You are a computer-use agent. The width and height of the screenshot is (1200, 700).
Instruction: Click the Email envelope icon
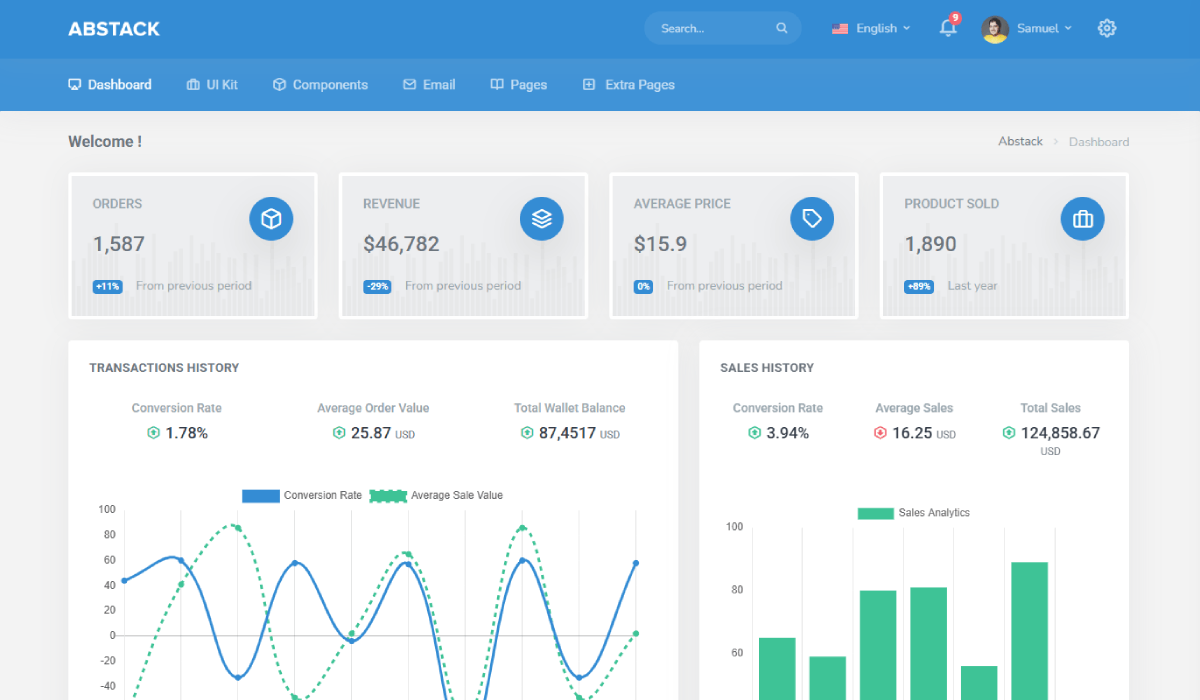(409, 85)
